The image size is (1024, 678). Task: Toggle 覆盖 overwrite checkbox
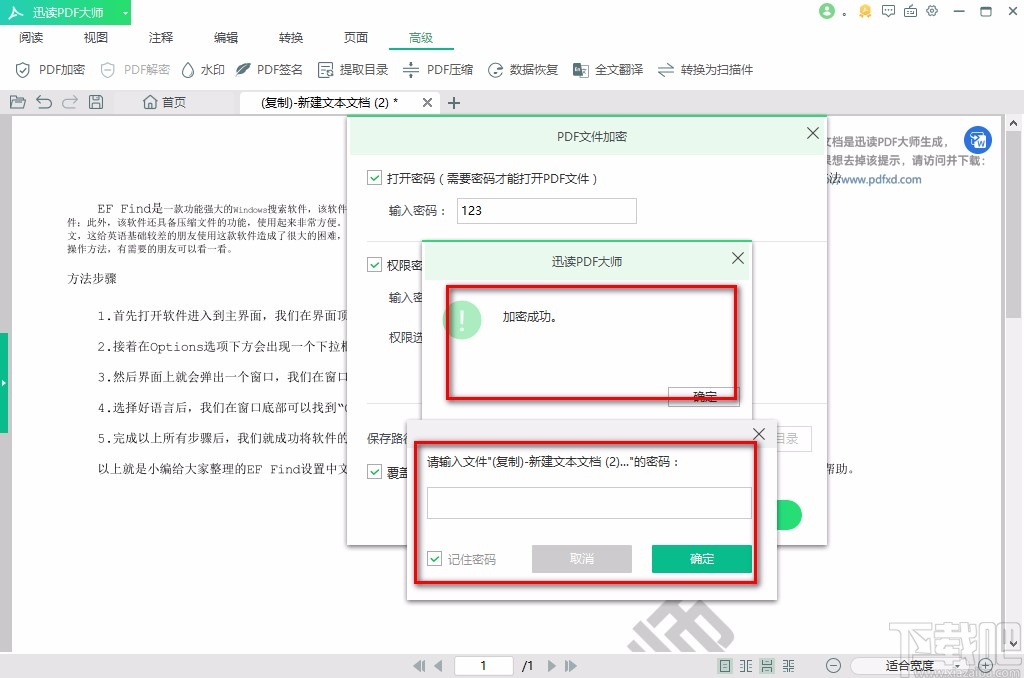click(374, 472)
